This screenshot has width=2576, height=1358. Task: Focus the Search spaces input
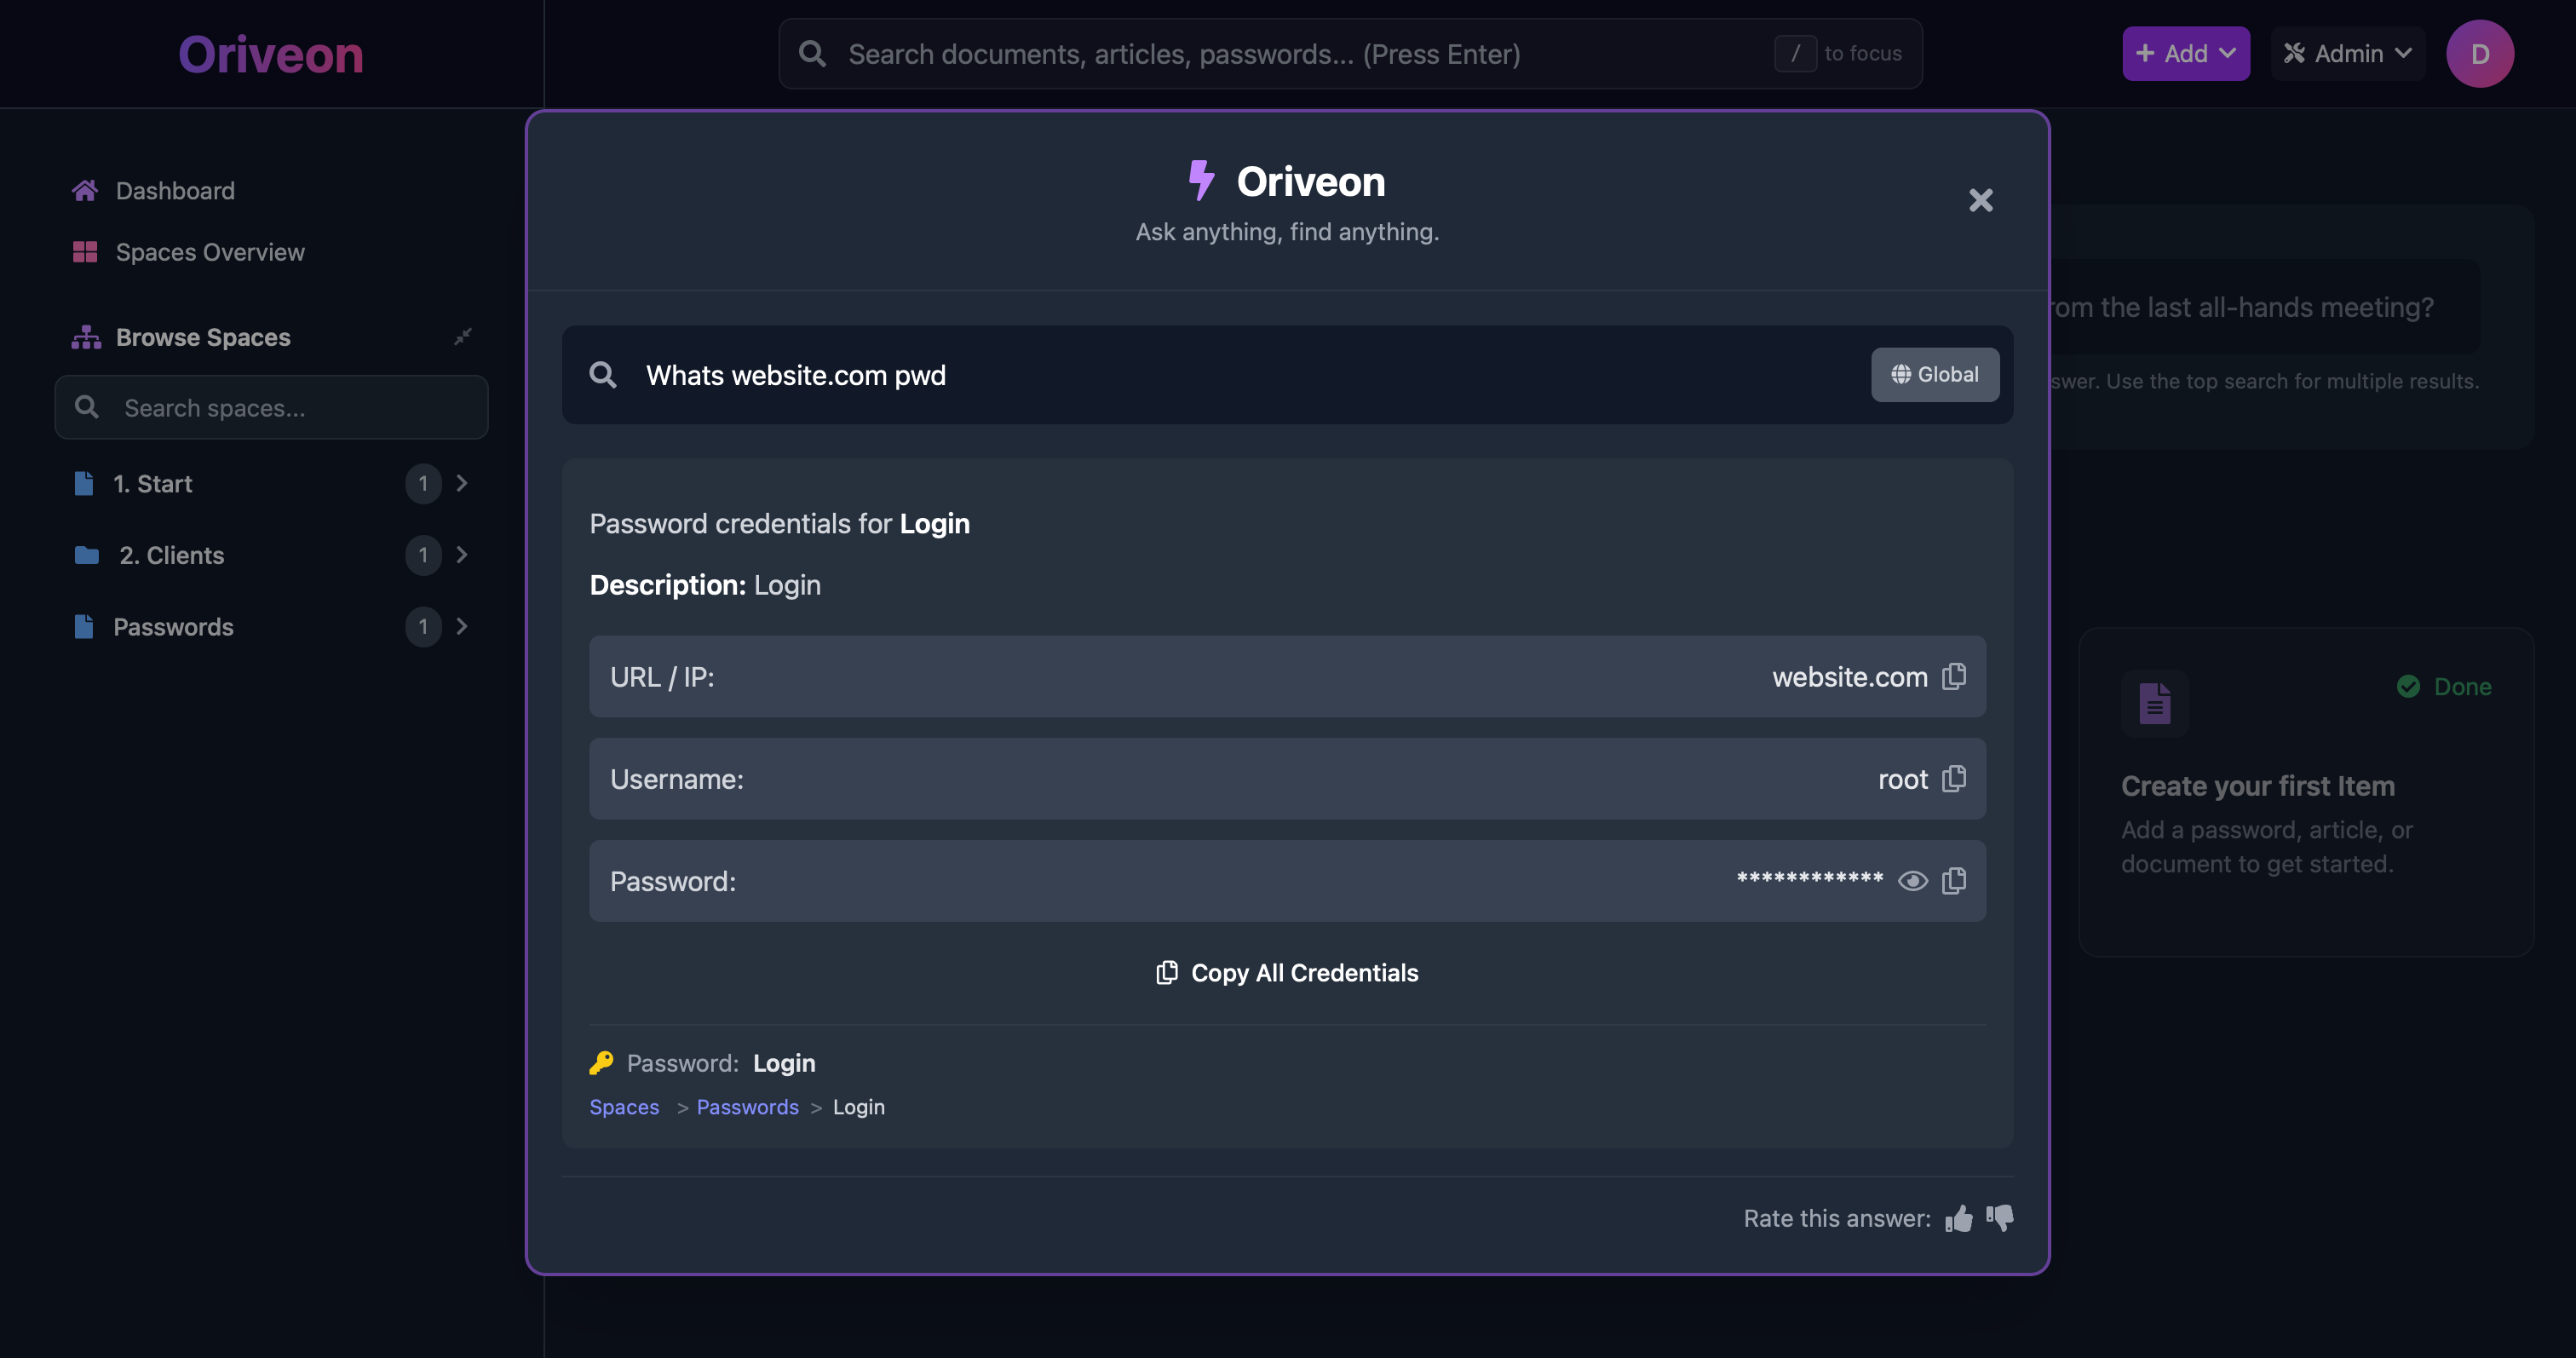tap(271, 407)
